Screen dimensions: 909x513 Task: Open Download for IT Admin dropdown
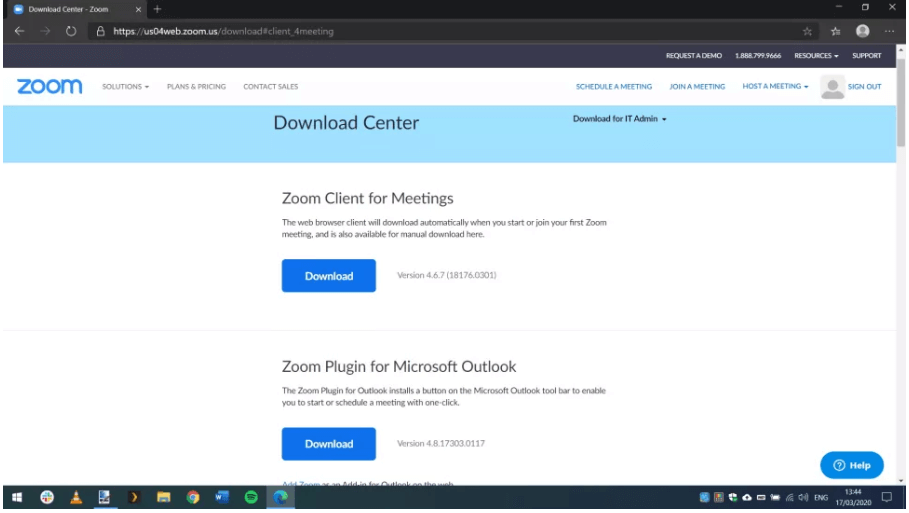(x=619, y=119)
